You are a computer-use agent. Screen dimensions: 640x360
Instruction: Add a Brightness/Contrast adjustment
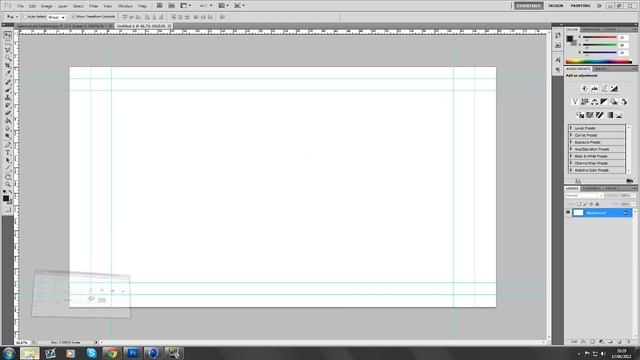click(x=584, y=89)
